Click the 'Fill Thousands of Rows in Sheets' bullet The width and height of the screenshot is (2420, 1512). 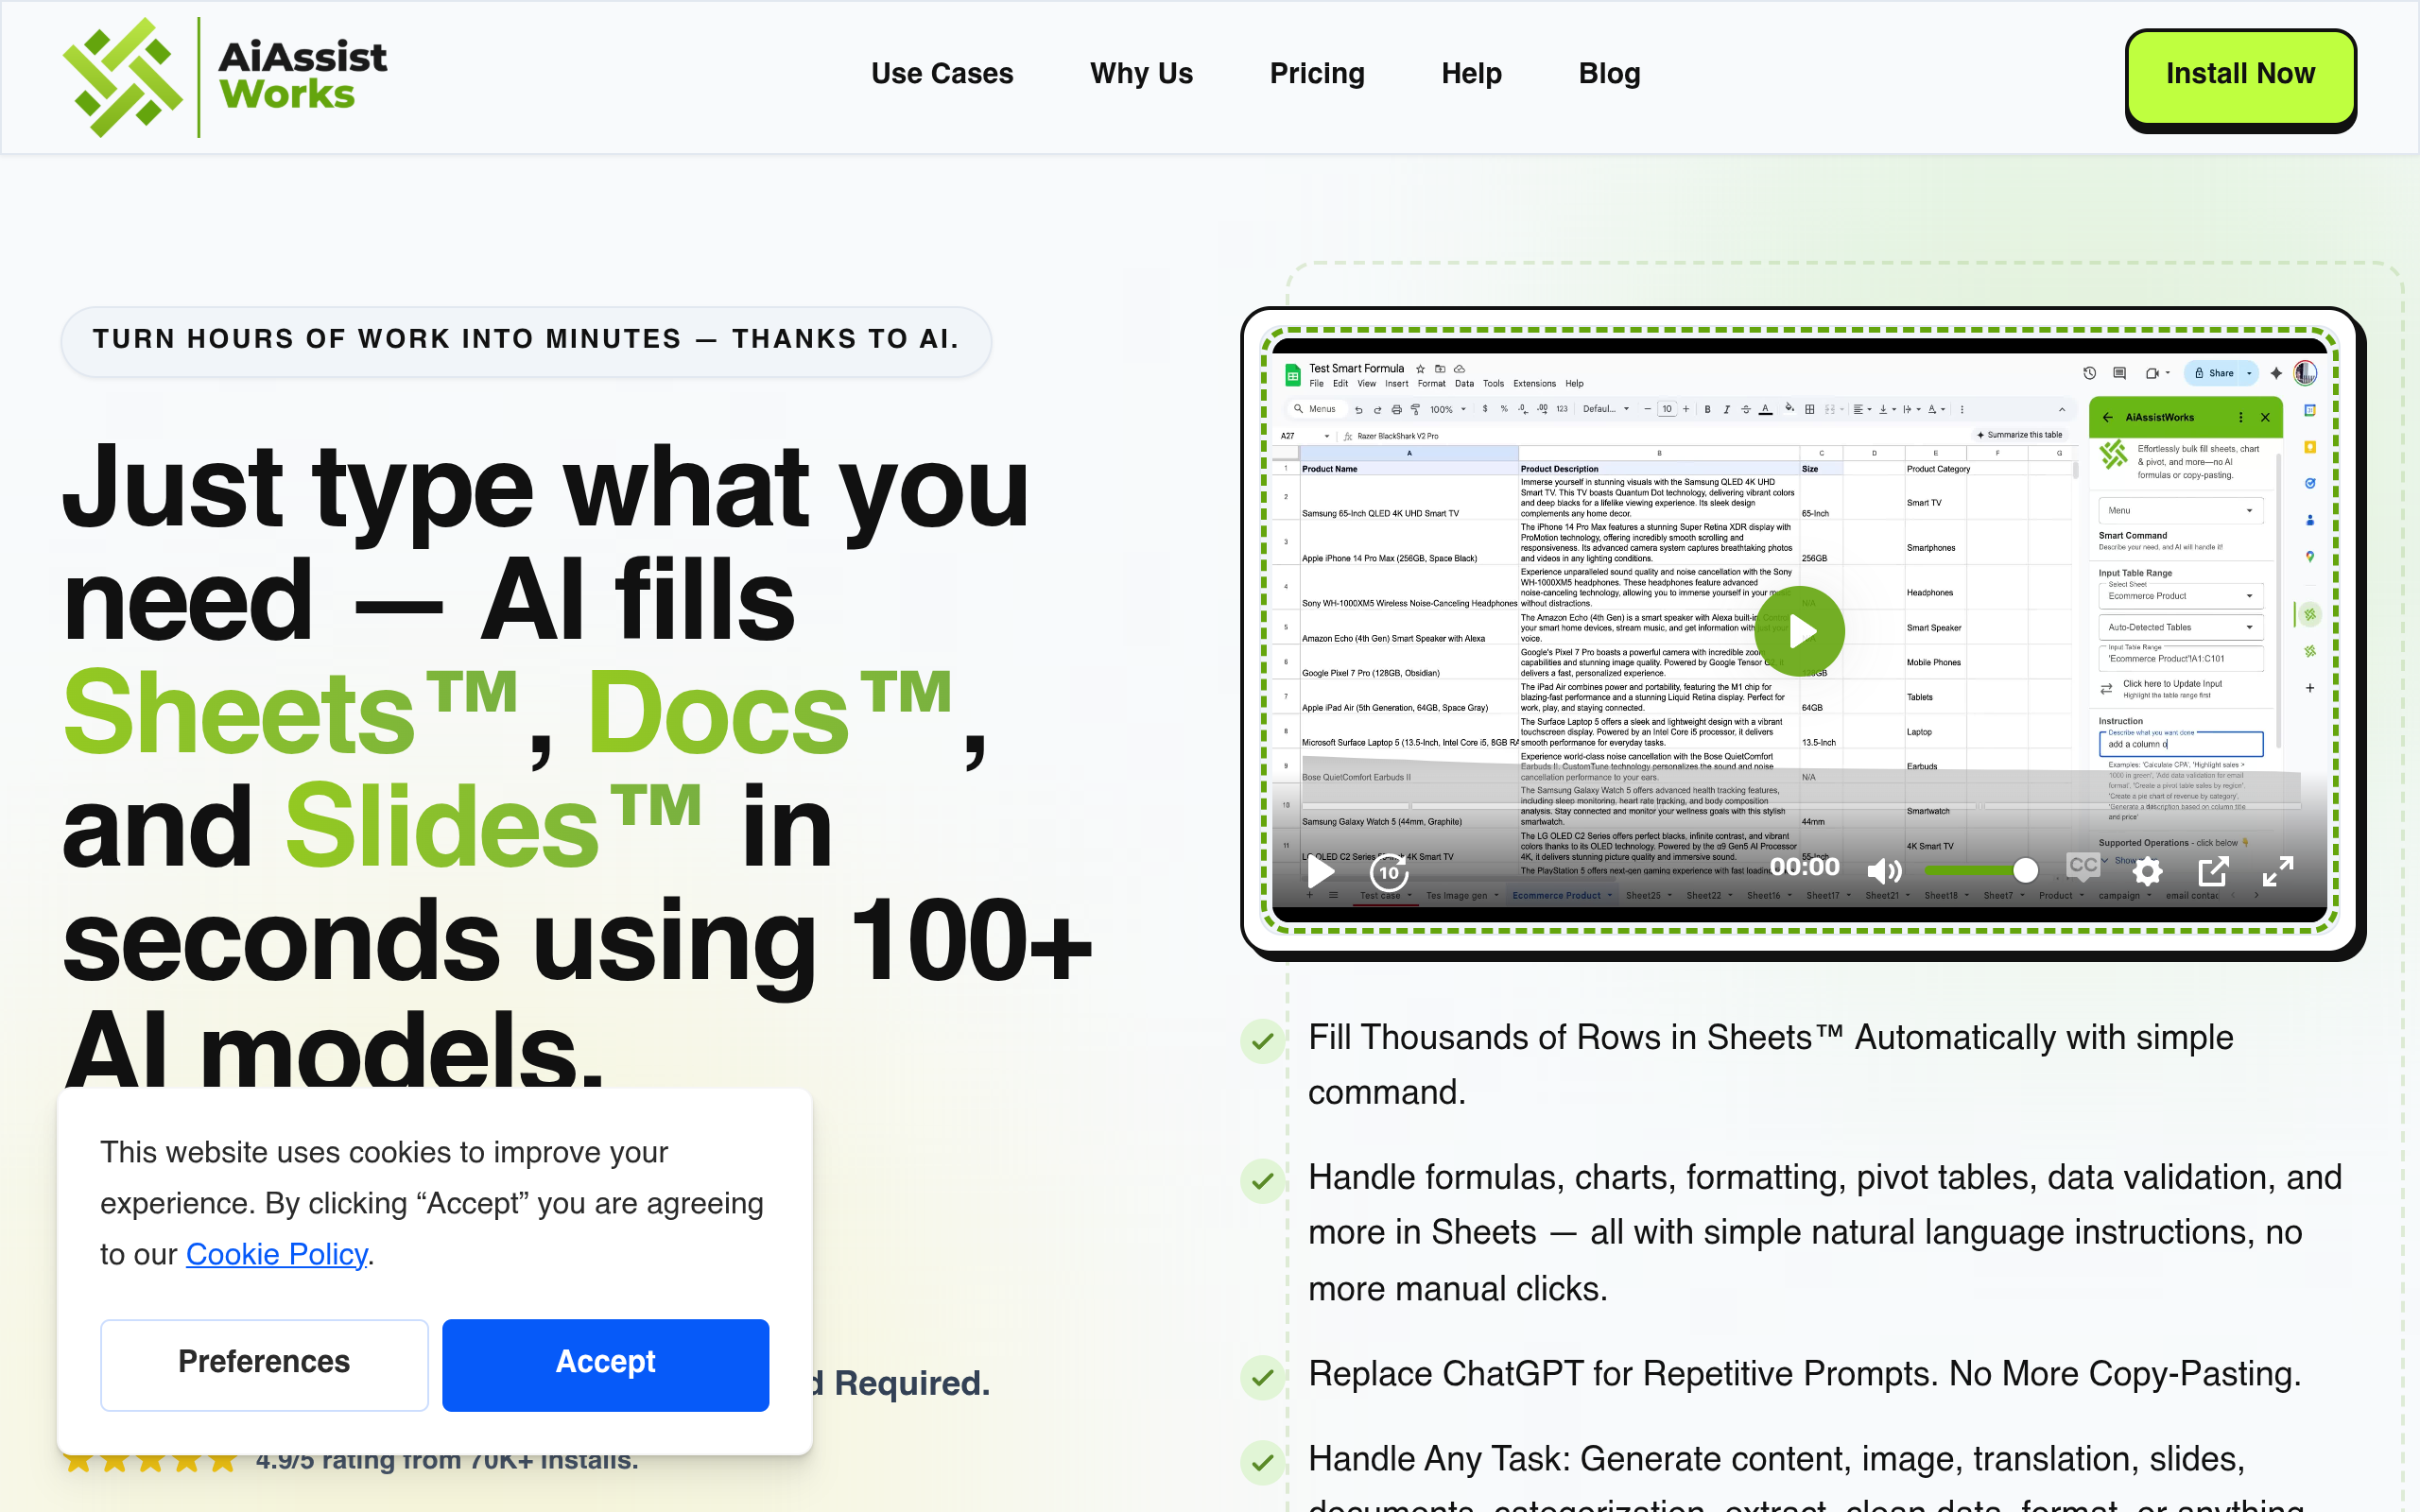1770,1064
